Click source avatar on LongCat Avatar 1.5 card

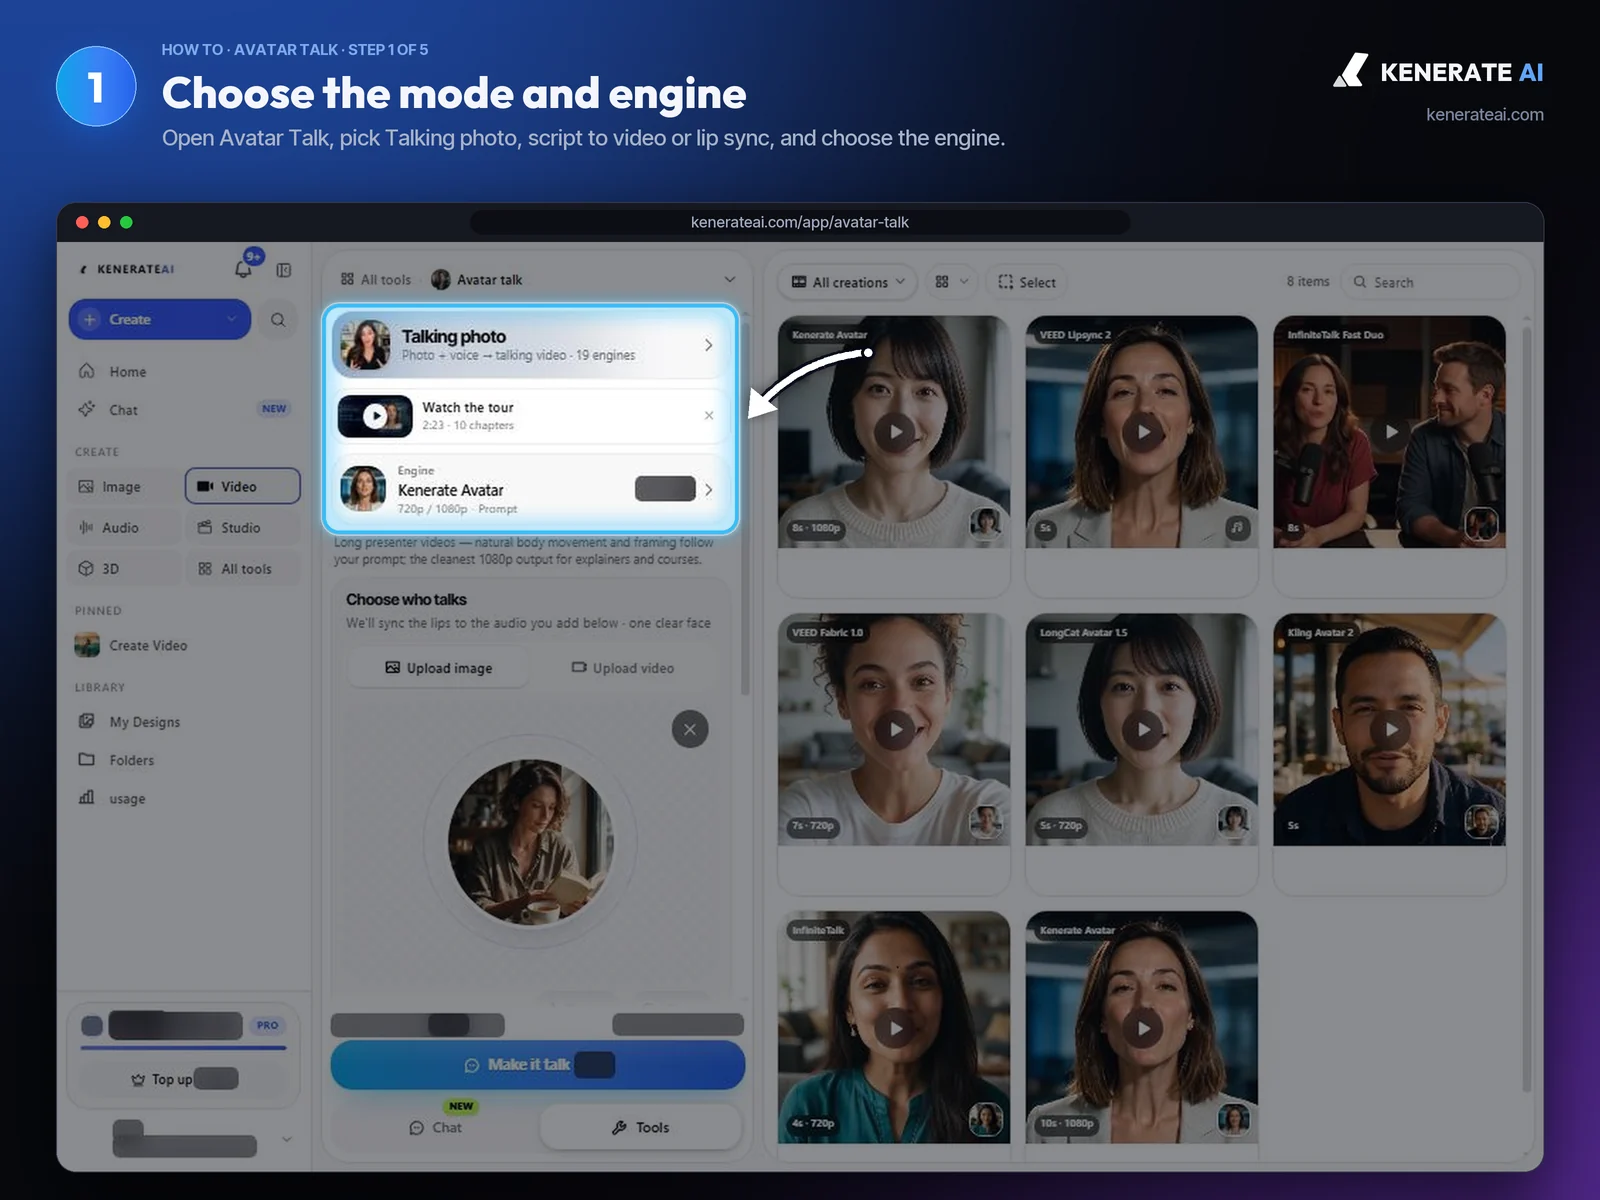point(1233,822)
